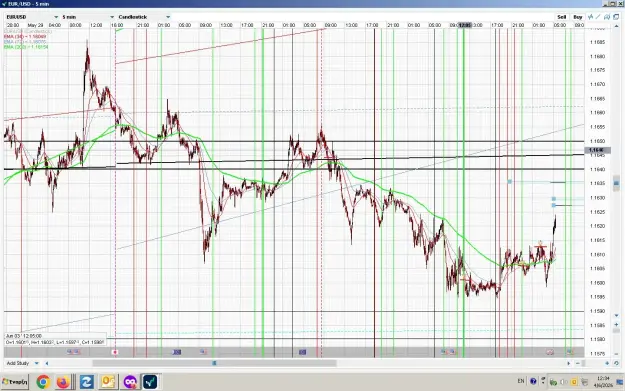The image size is (625, 391).
Task: Open the indicators/studies chart icon
Action: coord(591,17)
